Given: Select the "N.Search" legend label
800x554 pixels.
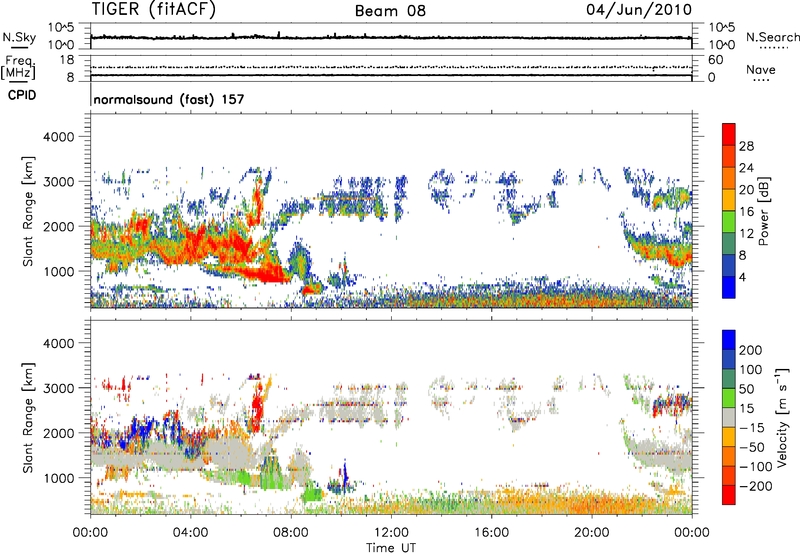Looking at the screenshot, I should pyautogui.click(x=773, y=37).
